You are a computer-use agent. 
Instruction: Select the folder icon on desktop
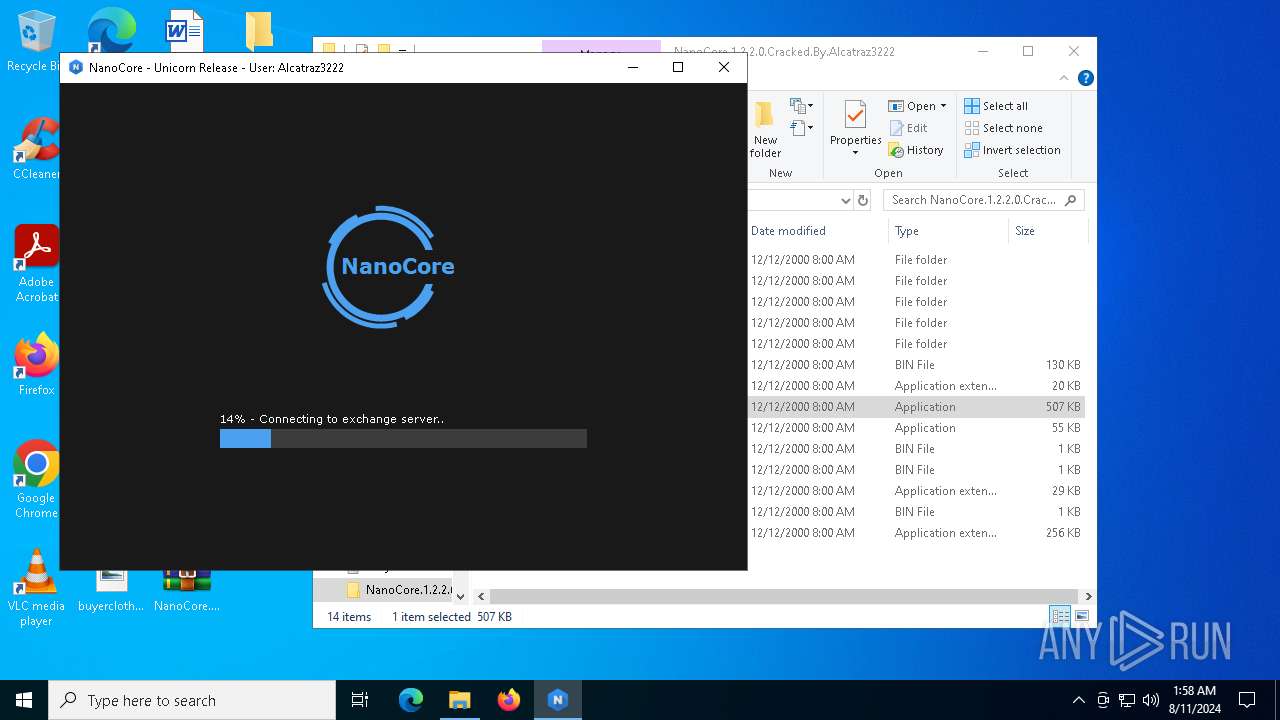[x=259, y=30]
